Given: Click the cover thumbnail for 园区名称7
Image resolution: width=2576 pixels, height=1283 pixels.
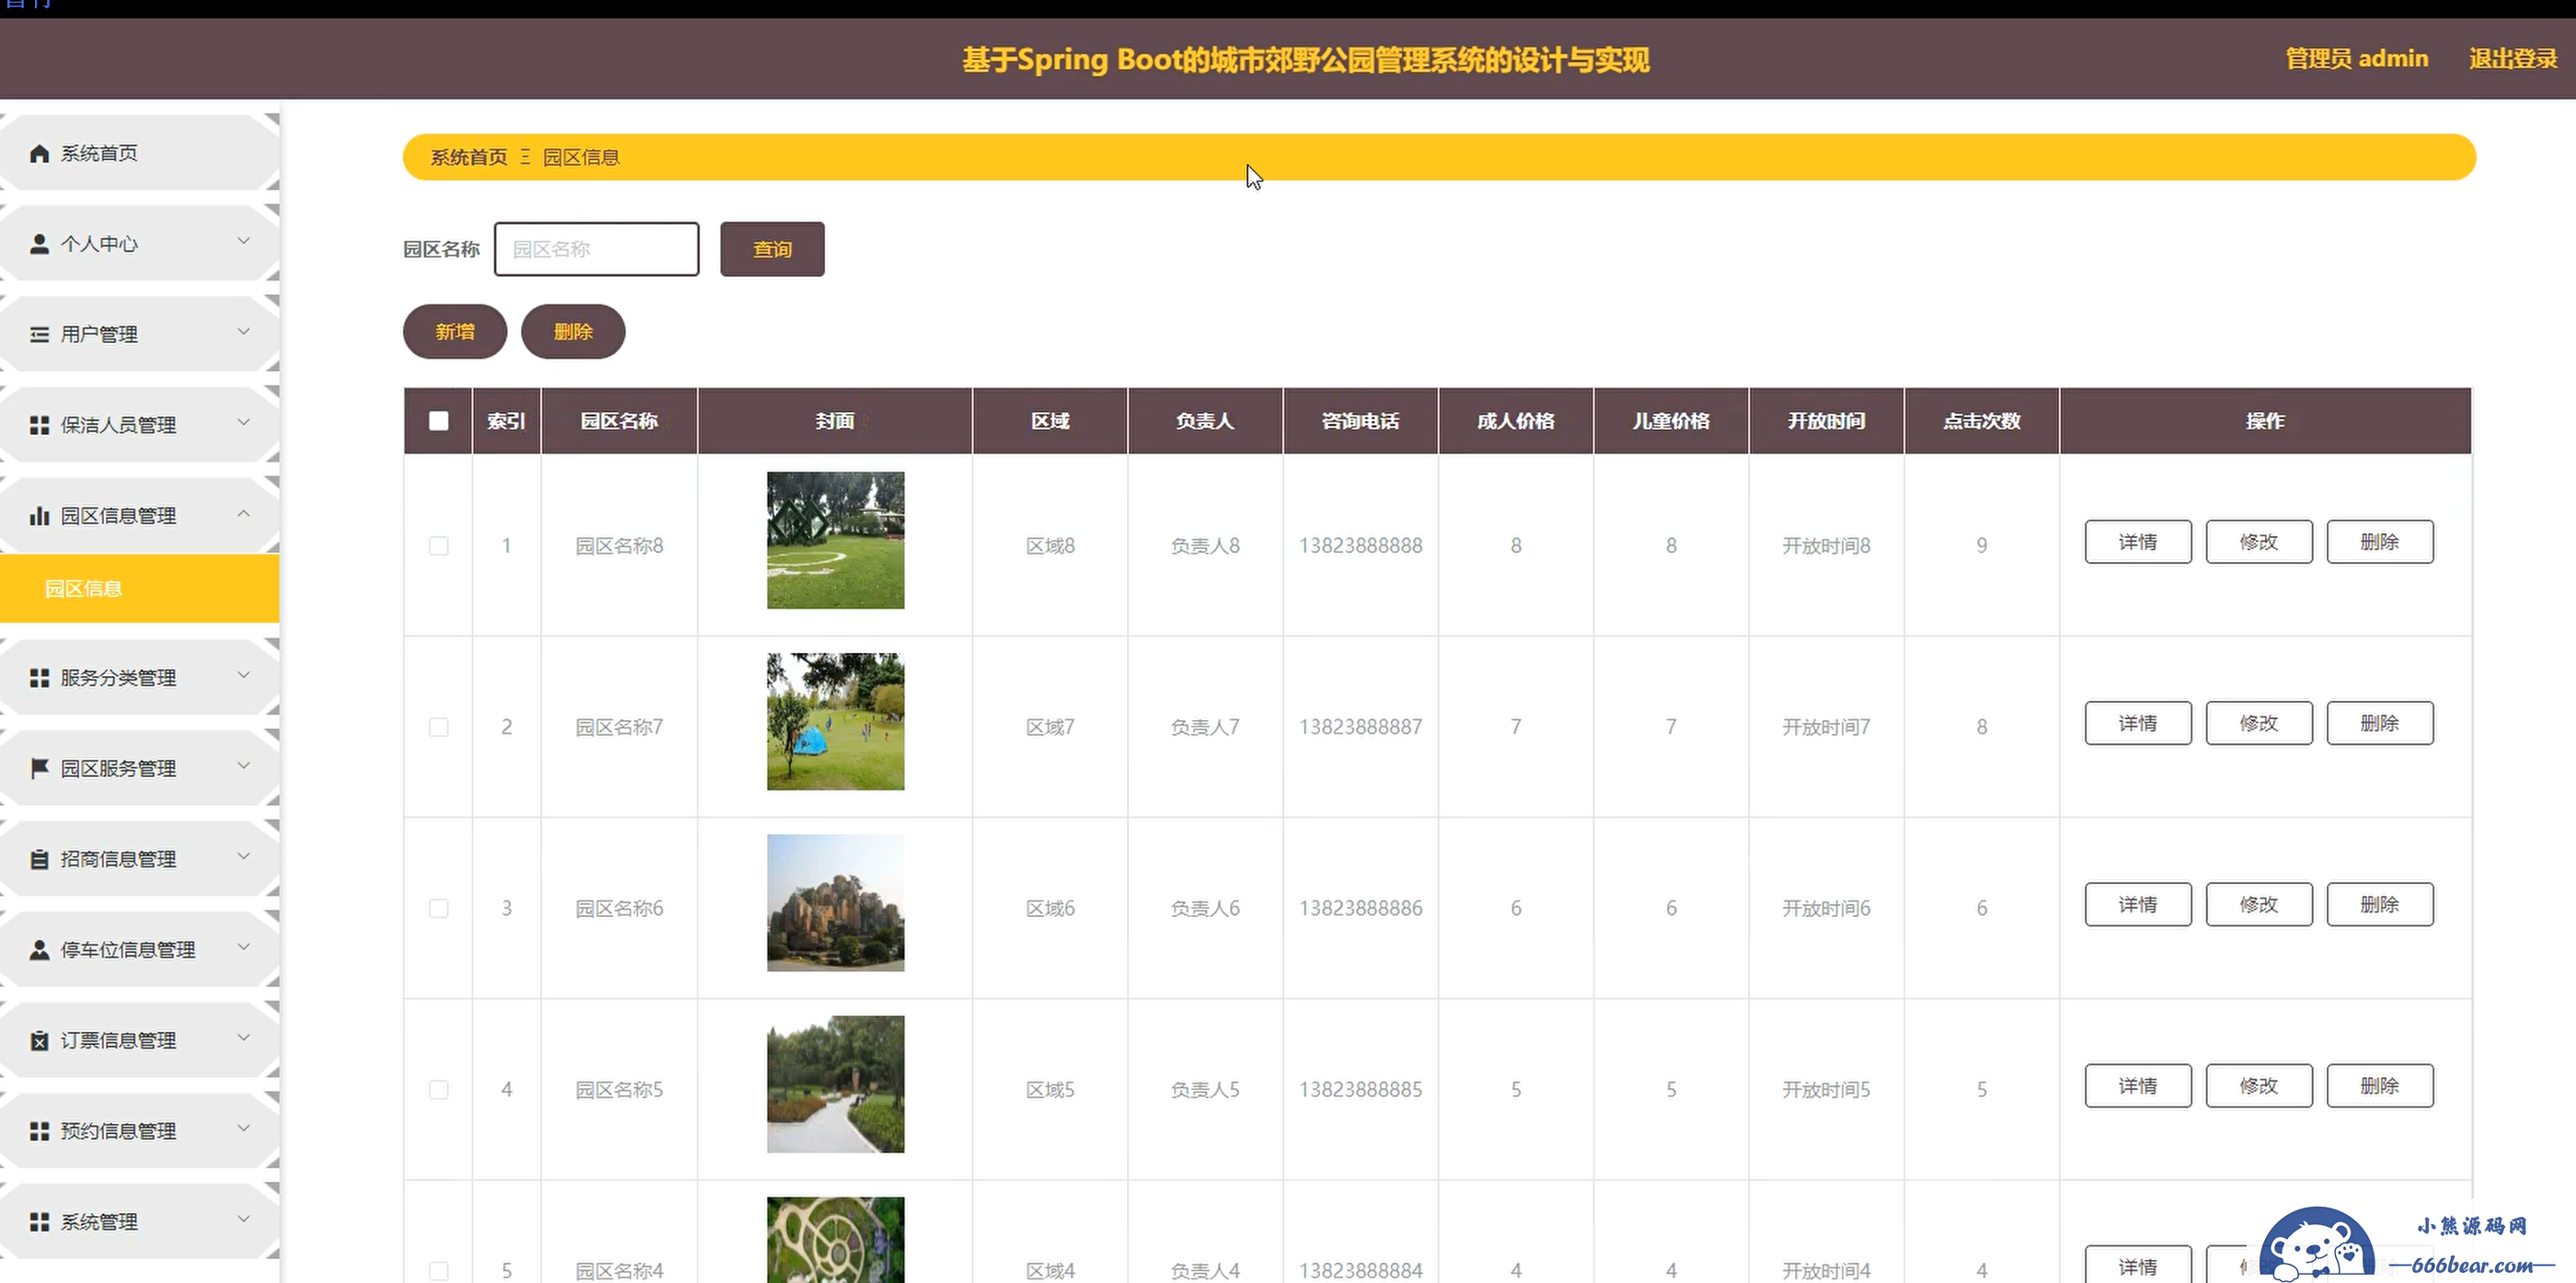Looking at the screenshot, I should pyautogui.click(x=835, y=722).
